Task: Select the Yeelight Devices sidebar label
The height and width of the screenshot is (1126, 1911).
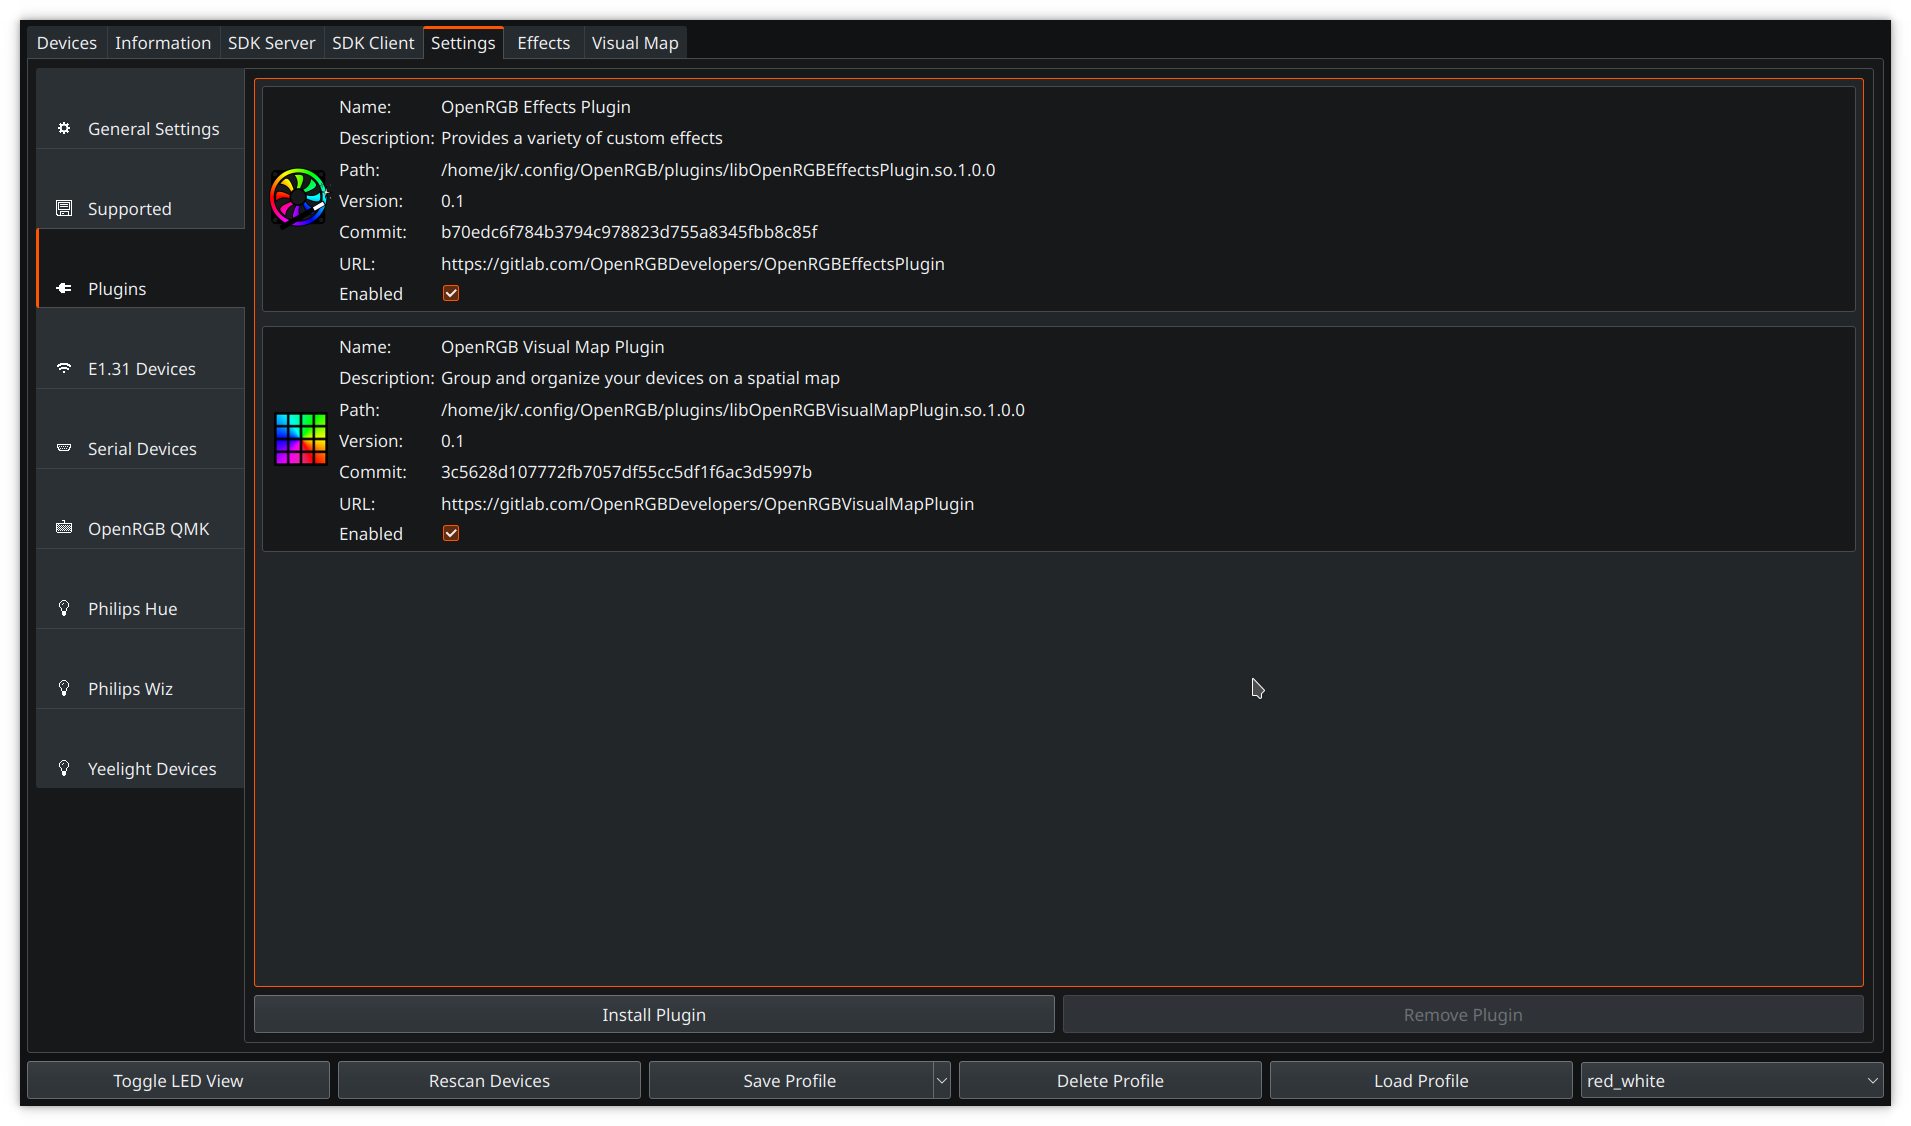Action: pyautogui.click(x=152, y=768)
